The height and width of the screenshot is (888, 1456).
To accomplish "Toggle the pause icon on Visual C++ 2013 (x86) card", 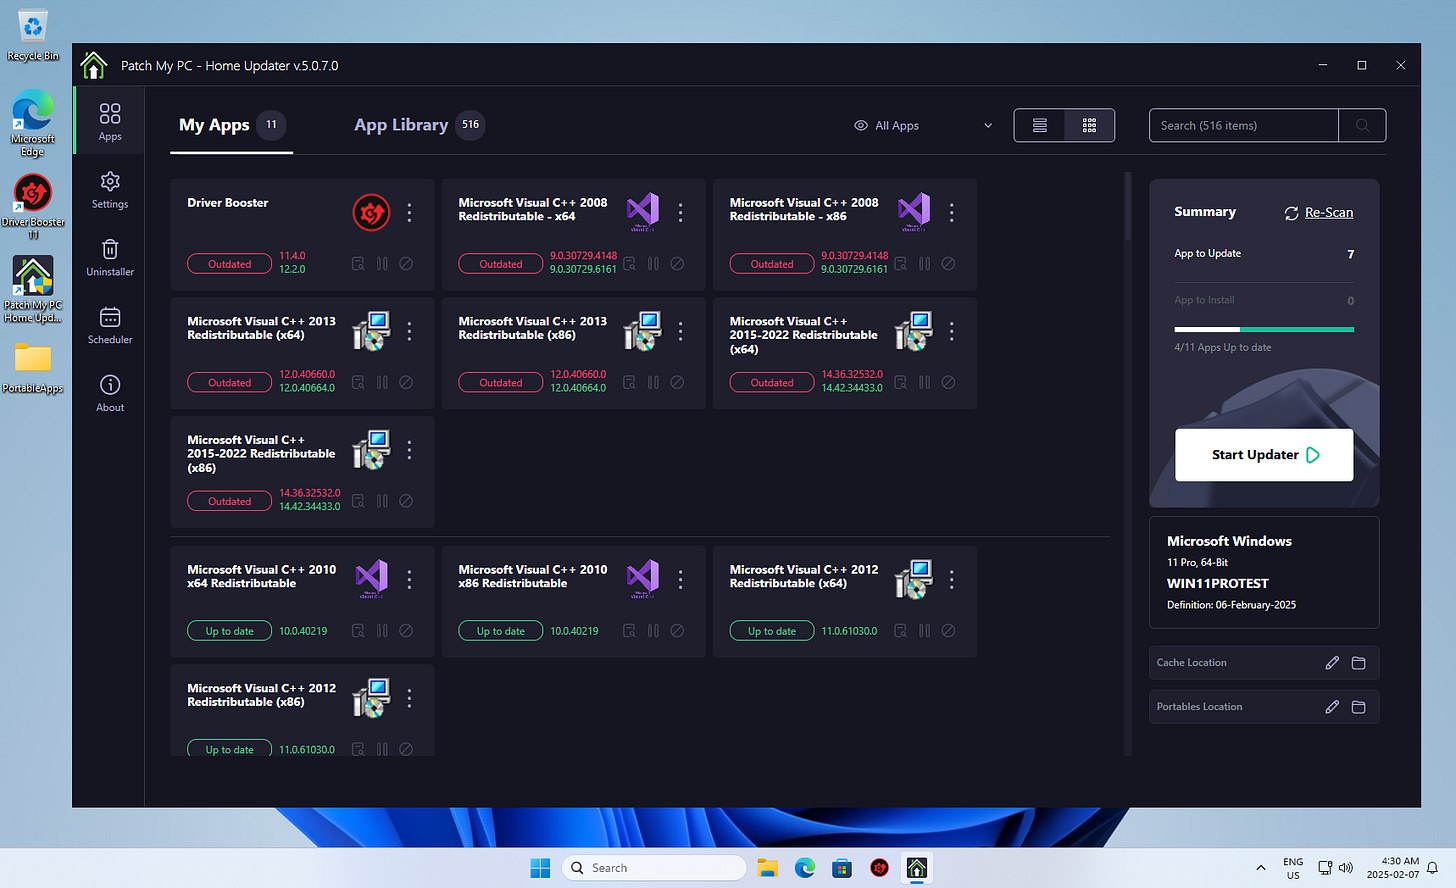I will click(653, 382).
